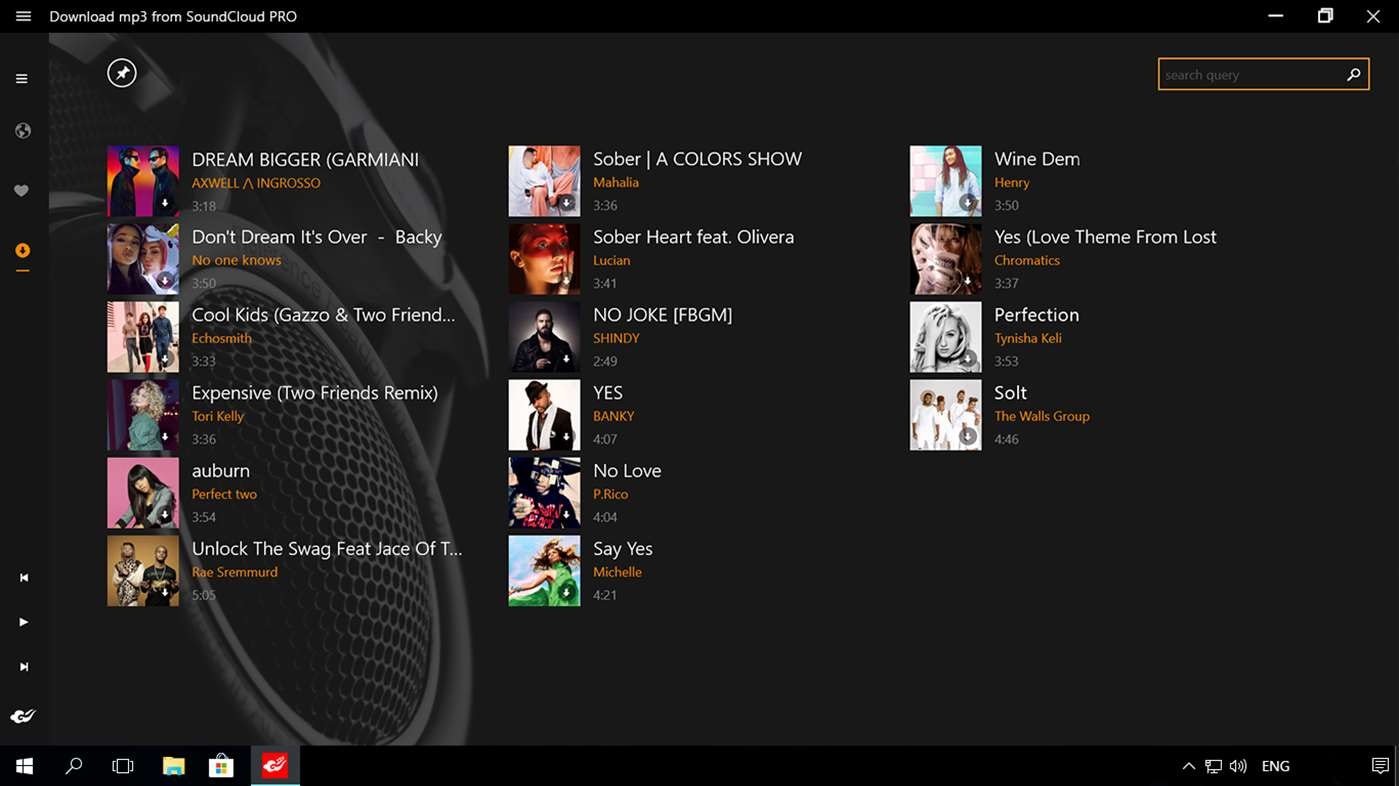Screen dimensions: 1399x786
Task: Select NO JOKE [FBGM] title
Action: click(x=663, y=315)
